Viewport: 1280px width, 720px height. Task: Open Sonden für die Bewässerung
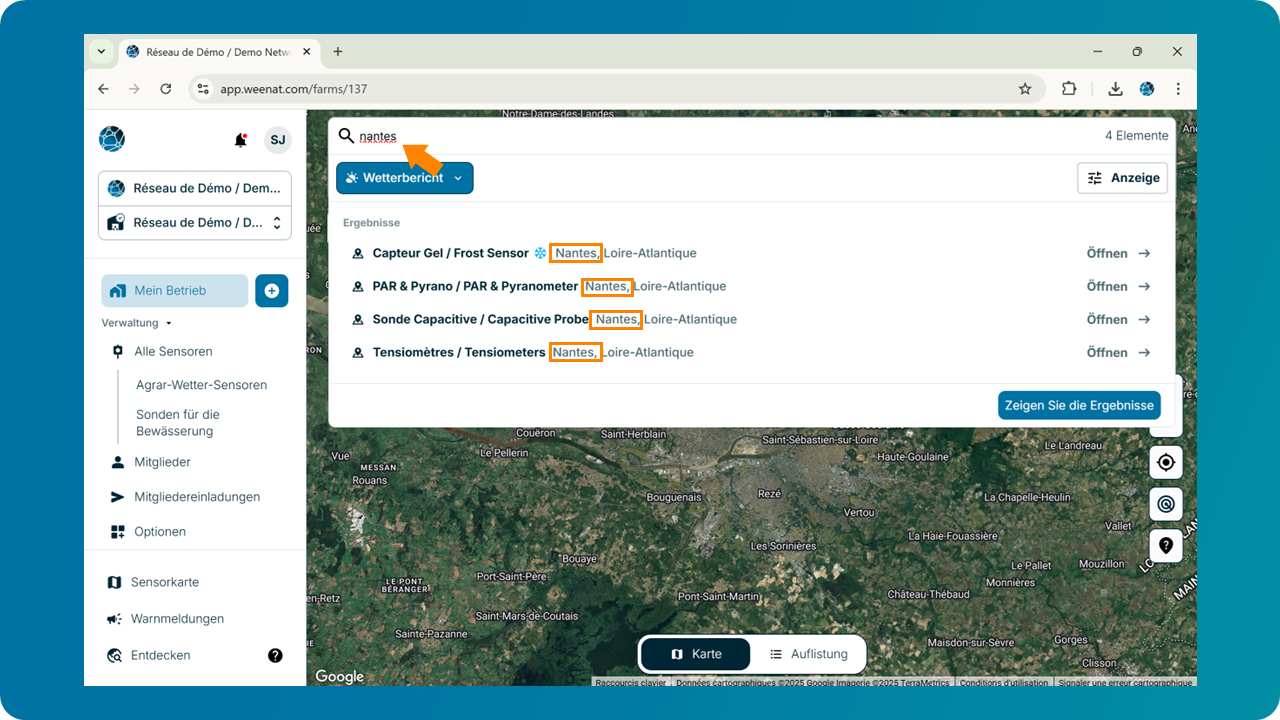pyautogui.click(x=178, y=423)
